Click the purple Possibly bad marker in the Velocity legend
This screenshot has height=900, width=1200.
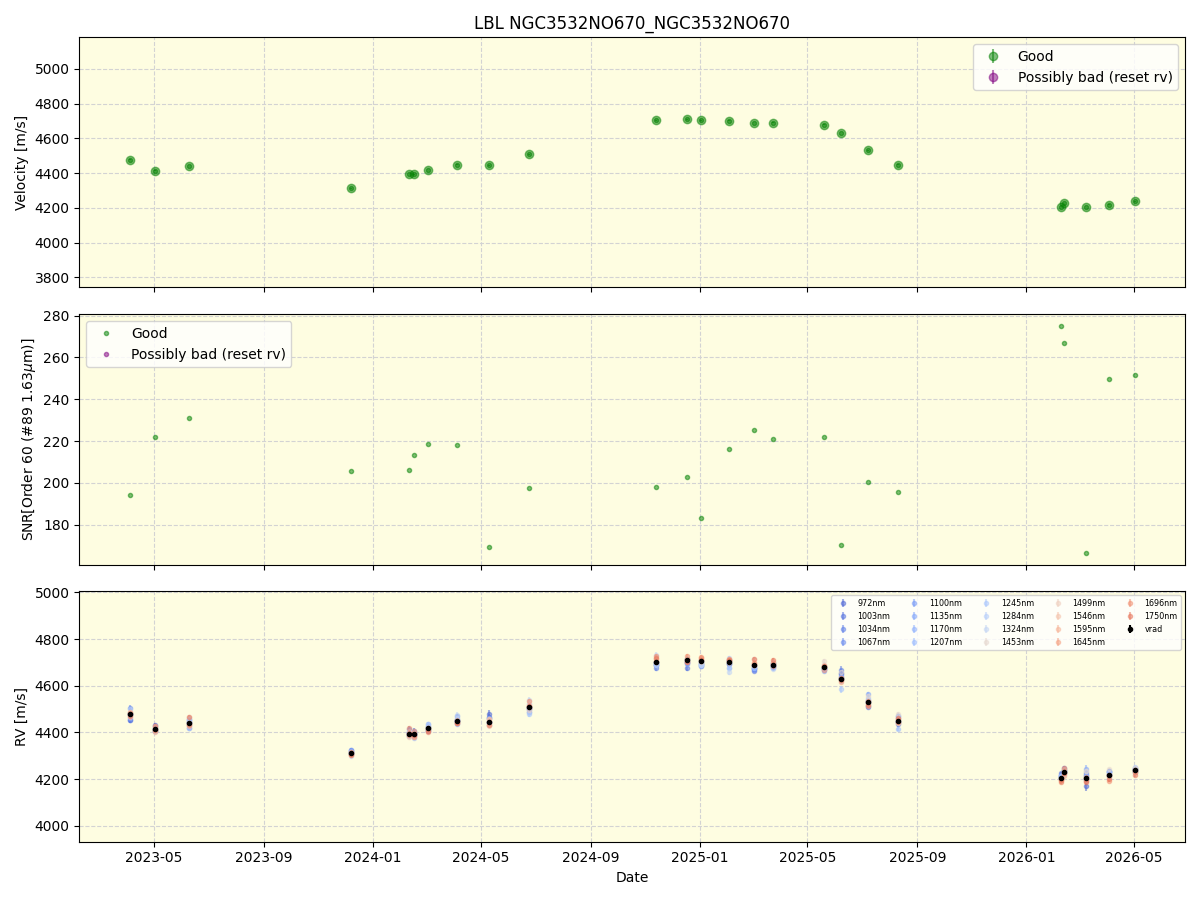[993, 77]
